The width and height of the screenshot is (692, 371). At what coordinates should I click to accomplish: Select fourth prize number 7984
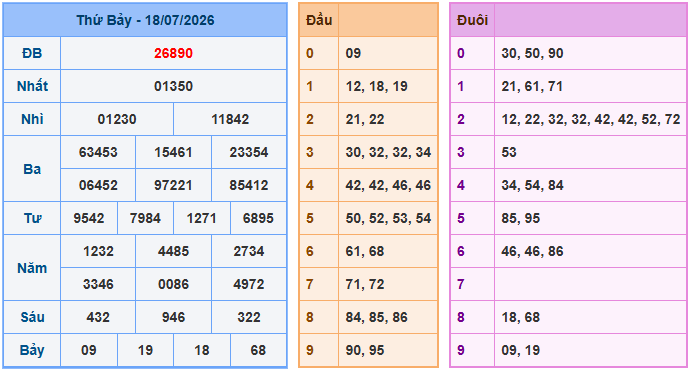click(x=145, y=218)
